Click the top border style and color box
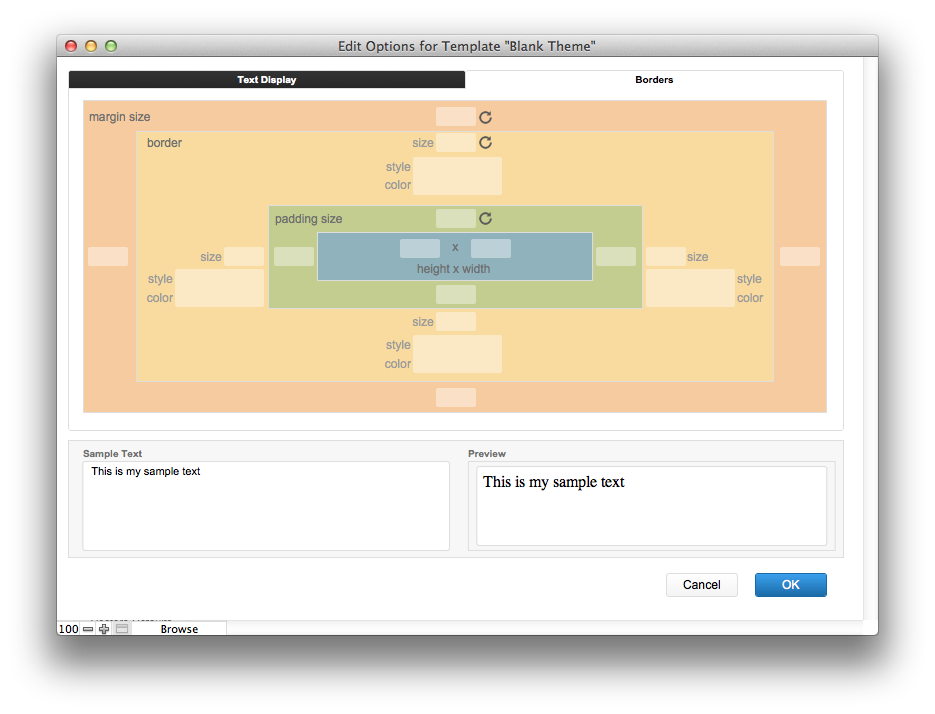The width and height of the screenshot is (935, 714). [457, 176]
